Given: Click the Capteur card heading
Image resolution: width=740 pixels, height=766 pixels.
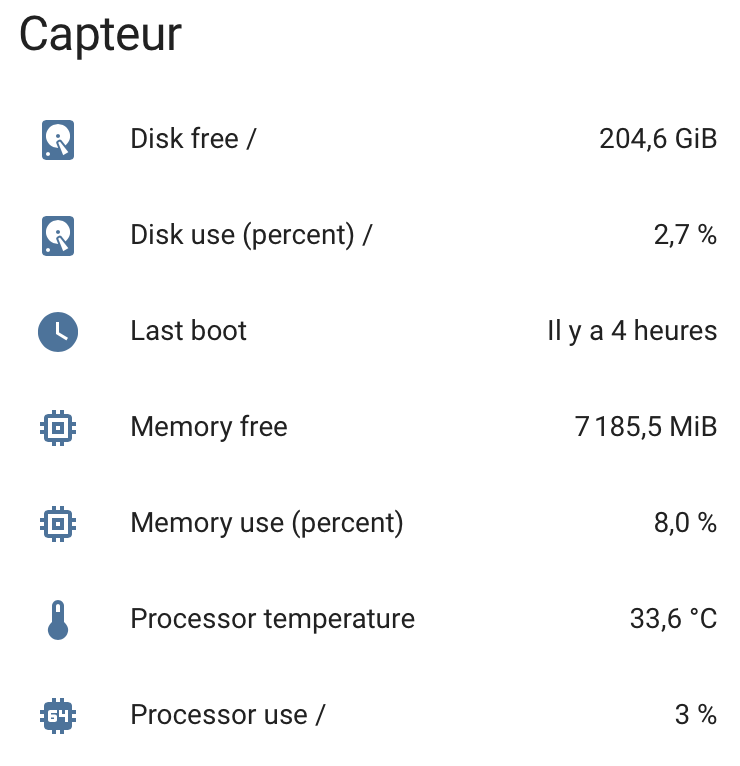Looking at the screenshot, I should point(100,35).
